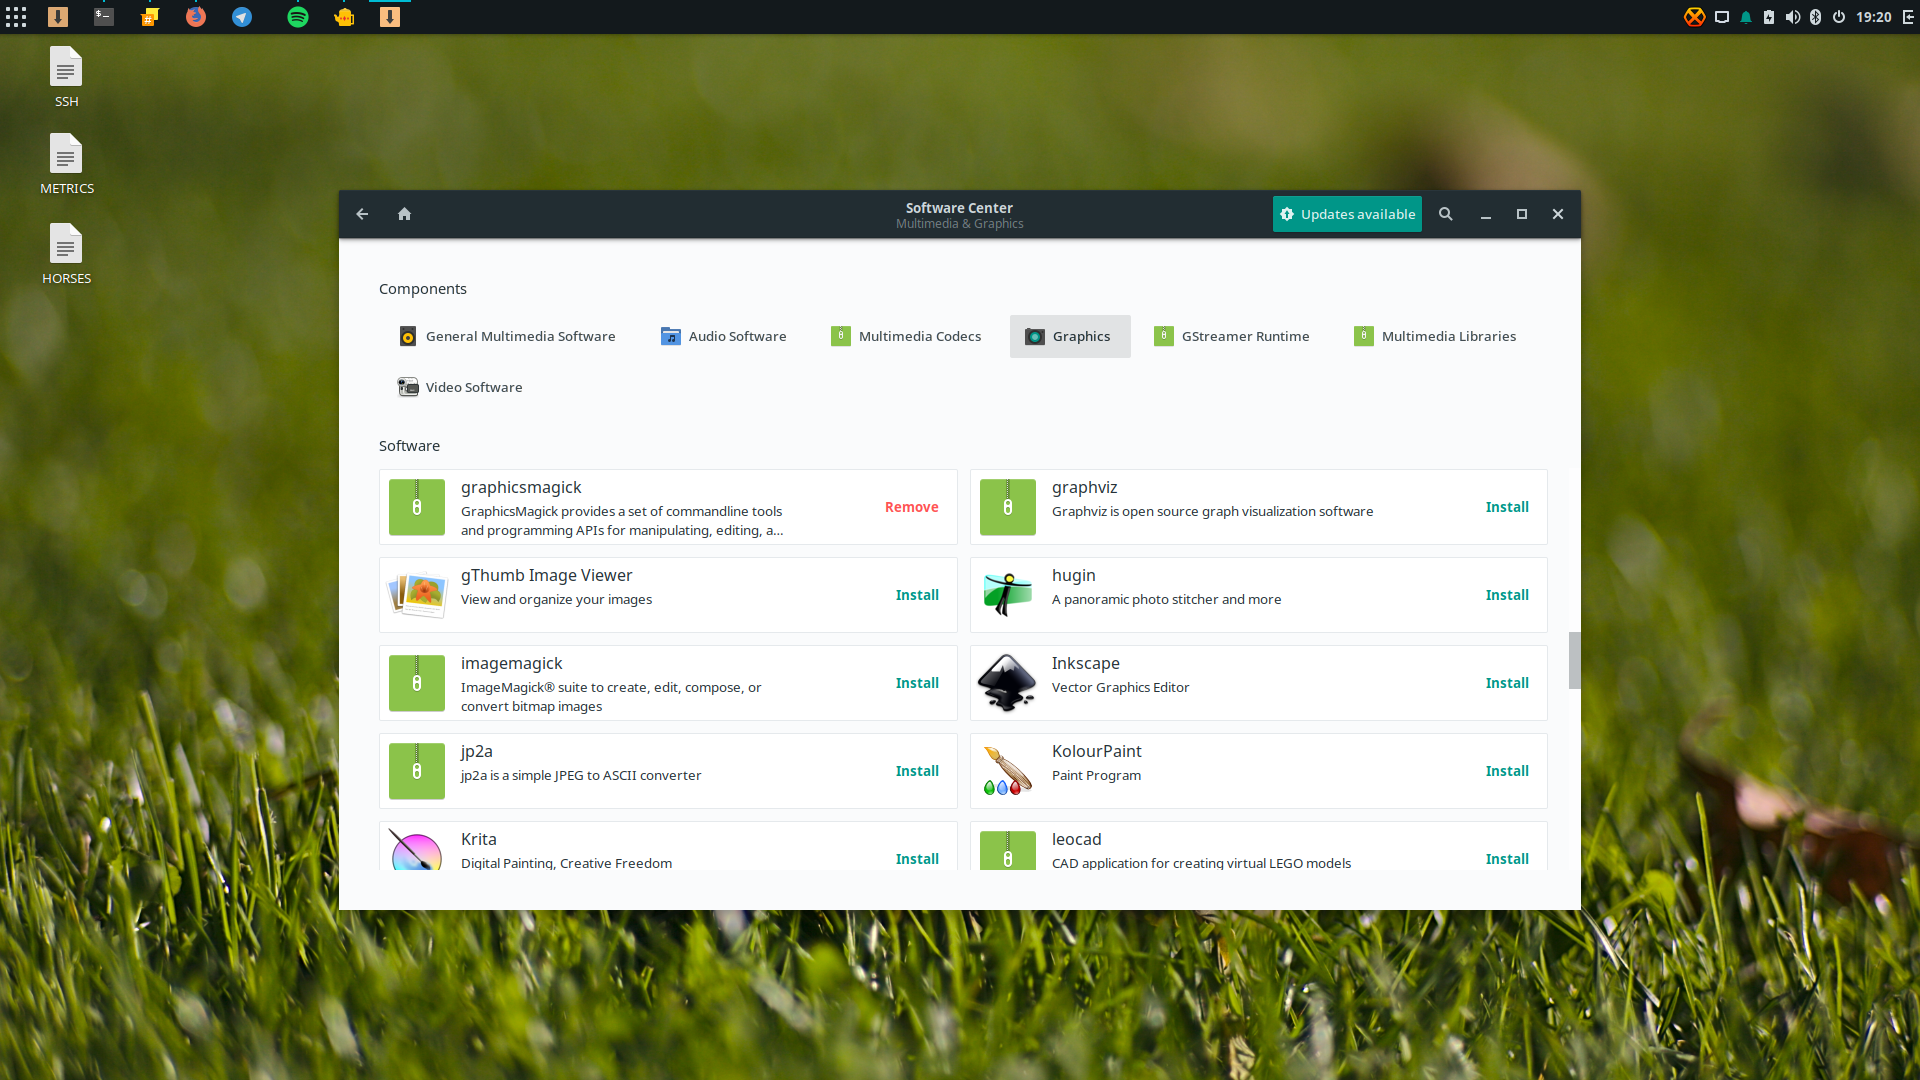Click the graphviz package icon

click(x=1007, y=507)
